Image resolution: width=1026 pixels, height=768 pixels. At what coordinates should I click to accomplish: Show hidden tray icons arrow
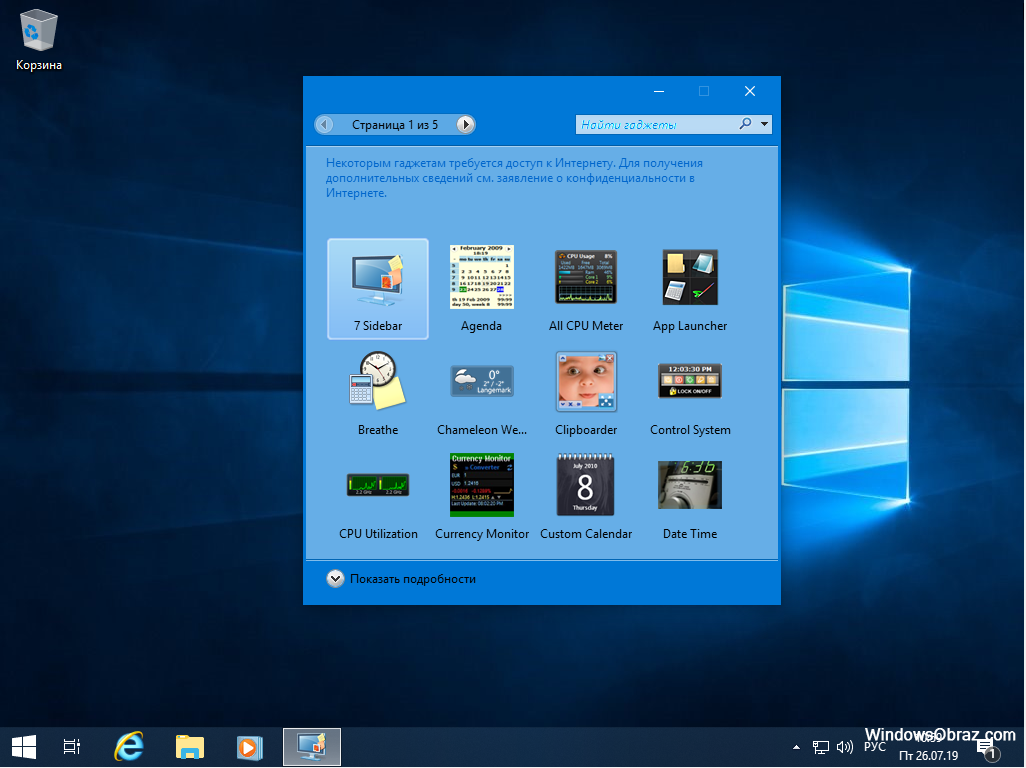point(796,747)
